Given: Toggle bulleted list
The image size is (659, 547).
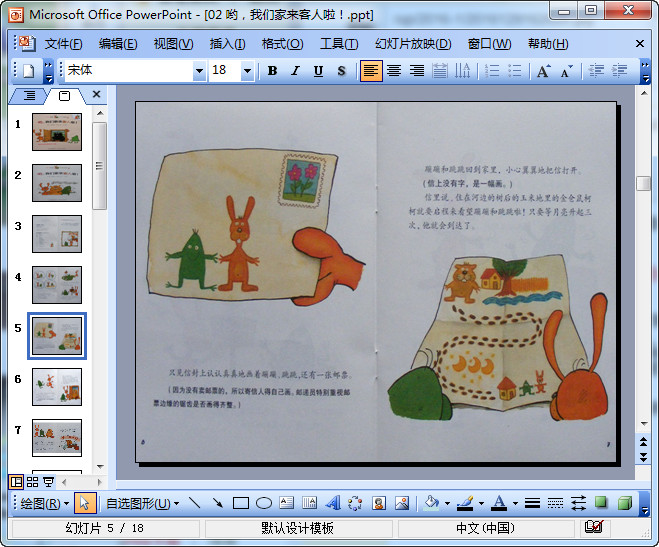Looking at the screenshot, I should pyautogui.click(x=514, y=71).
